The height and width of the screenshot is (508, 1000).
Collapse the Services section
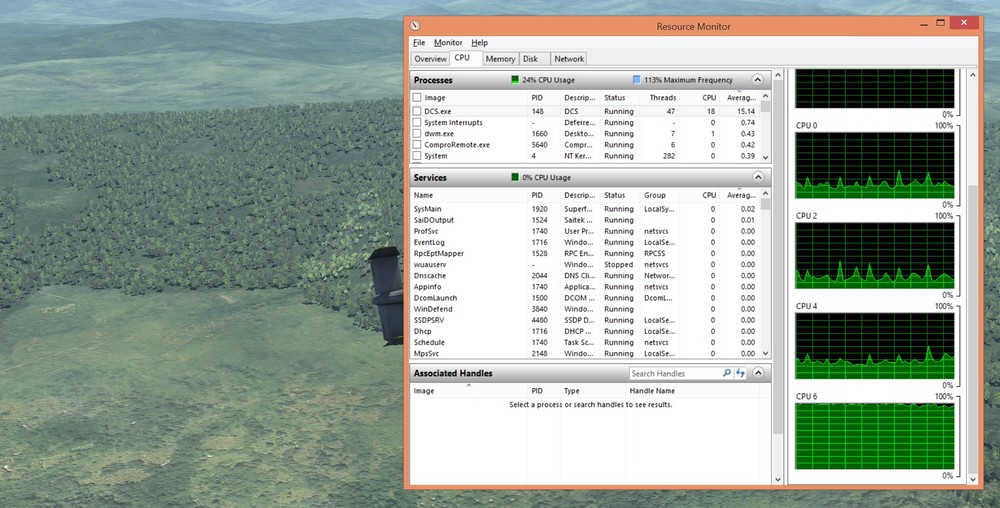click(757, 177)
